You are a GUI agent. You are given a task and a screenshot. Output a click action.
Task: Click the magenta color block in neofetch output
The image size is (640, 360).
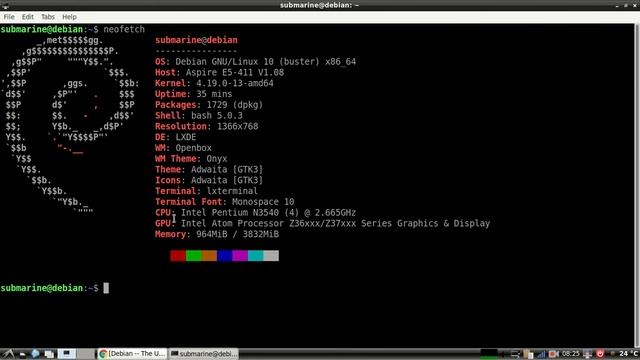pos(240,256)
